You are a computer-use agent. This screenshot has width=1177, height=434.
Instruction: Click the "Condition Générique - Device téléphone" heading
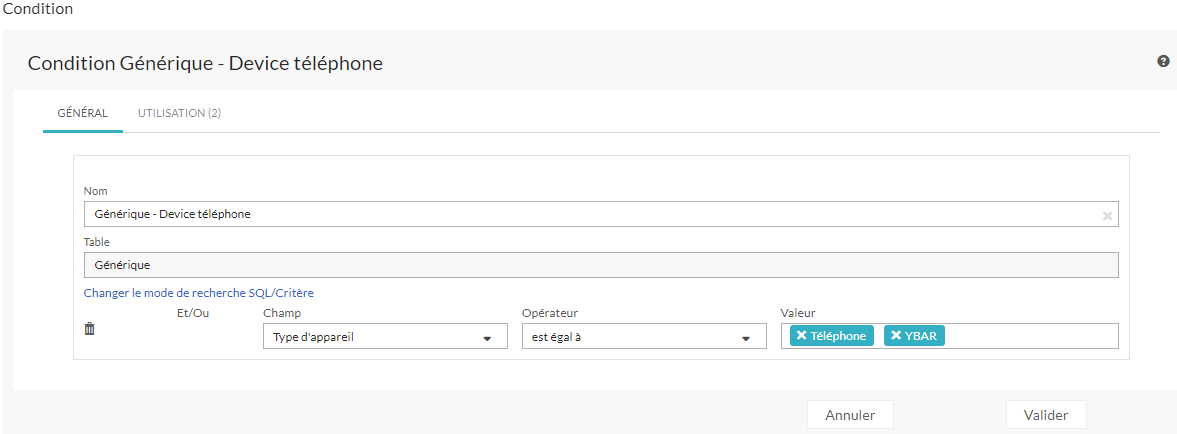tap(205, 63)
